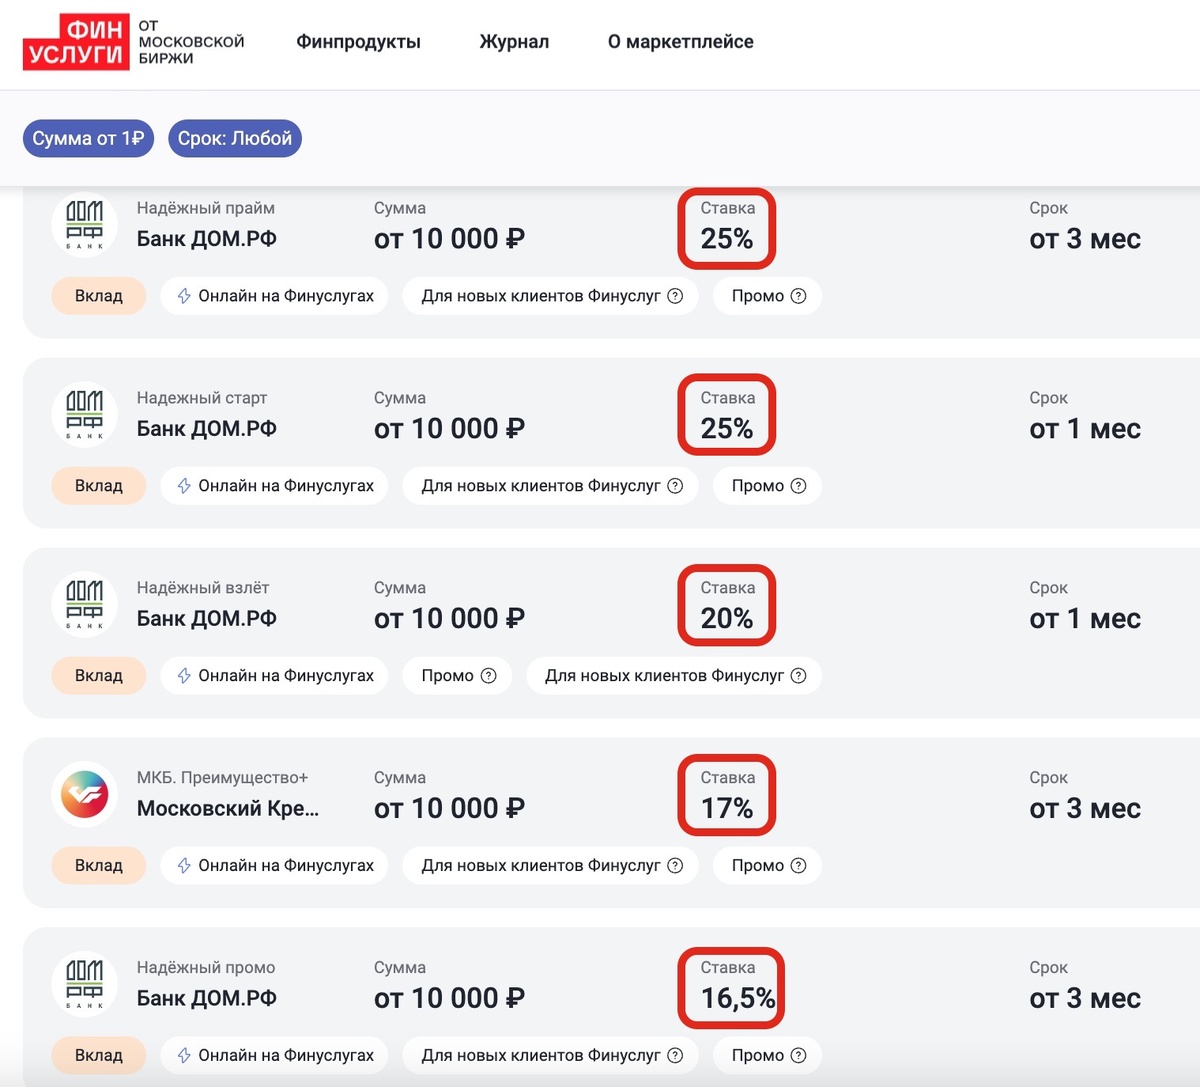This screenshot has height=1087, width=1200.
Task: Click the 17% rate value
Action: click(727, 808)
